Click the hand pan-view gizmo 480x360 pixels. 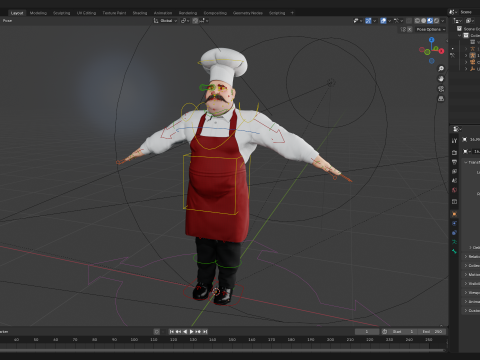point(441,79)
